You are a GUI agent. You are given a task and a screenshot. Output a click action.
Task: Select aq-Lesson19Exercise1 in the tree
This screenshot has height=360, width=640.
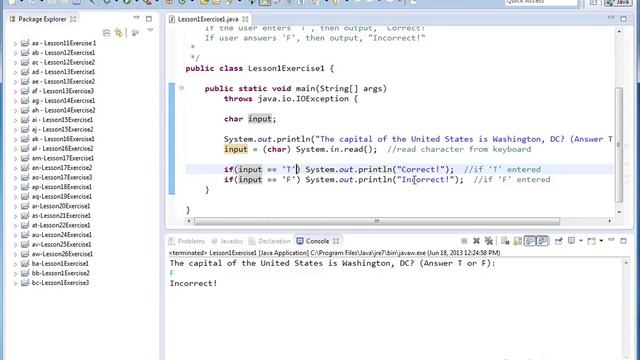[x=62, y=196]
